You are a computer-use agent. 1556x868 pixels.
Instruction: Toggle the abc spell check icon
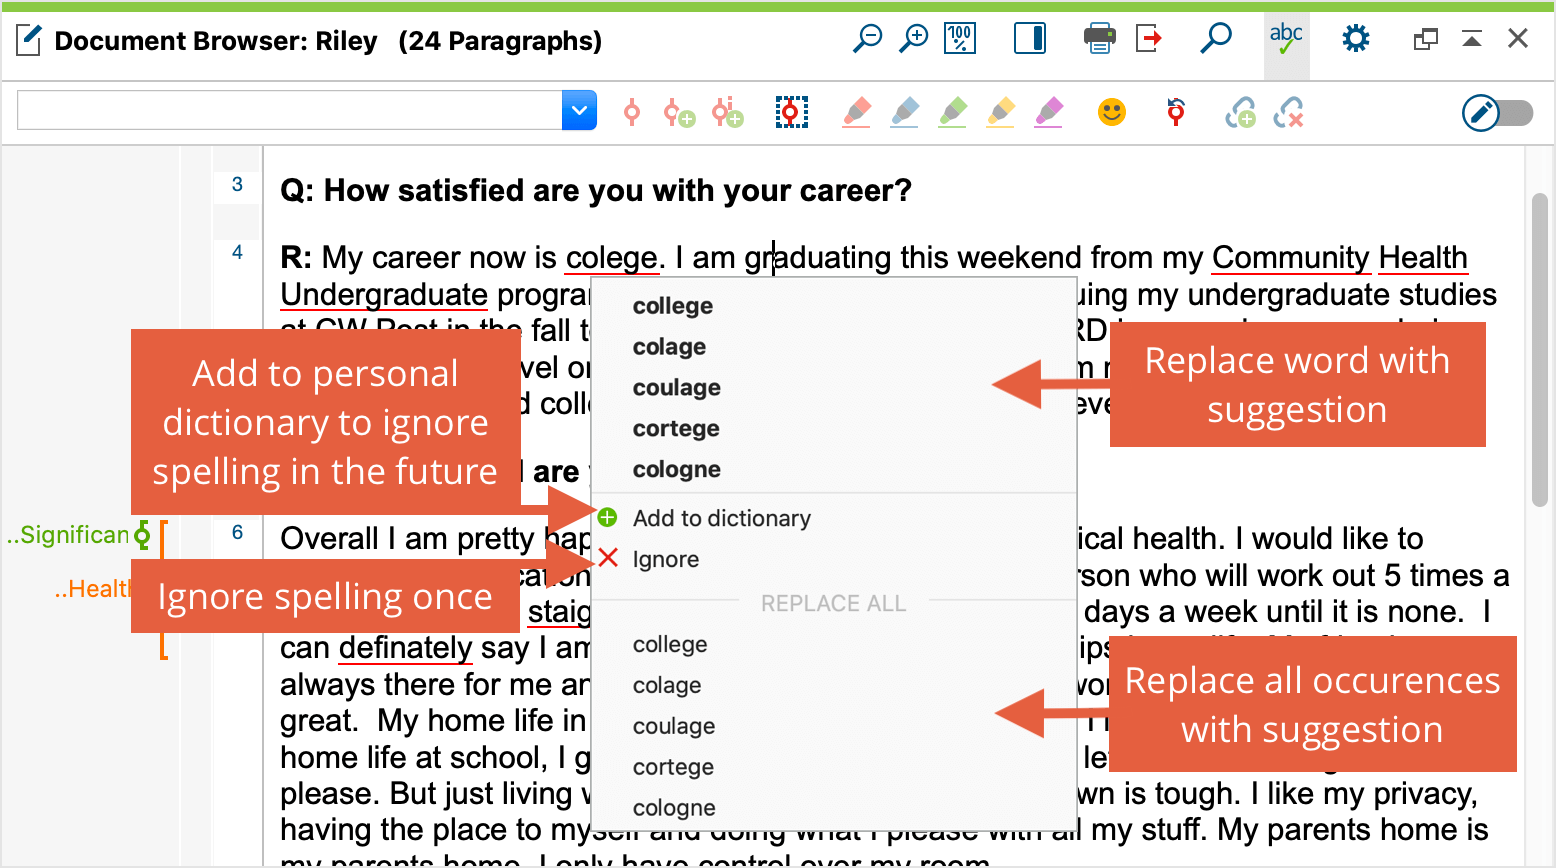pos(1286,39)
